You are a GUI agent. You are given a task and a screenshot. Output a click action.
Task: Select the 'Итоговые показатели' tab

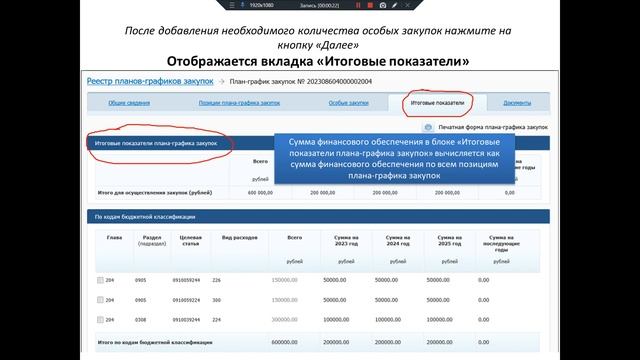coord(437,103)
